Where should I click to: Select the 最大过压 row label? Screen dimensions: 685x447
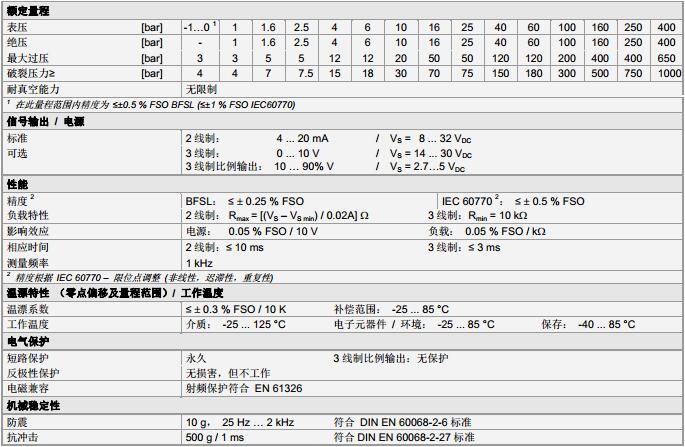[27, 58]
